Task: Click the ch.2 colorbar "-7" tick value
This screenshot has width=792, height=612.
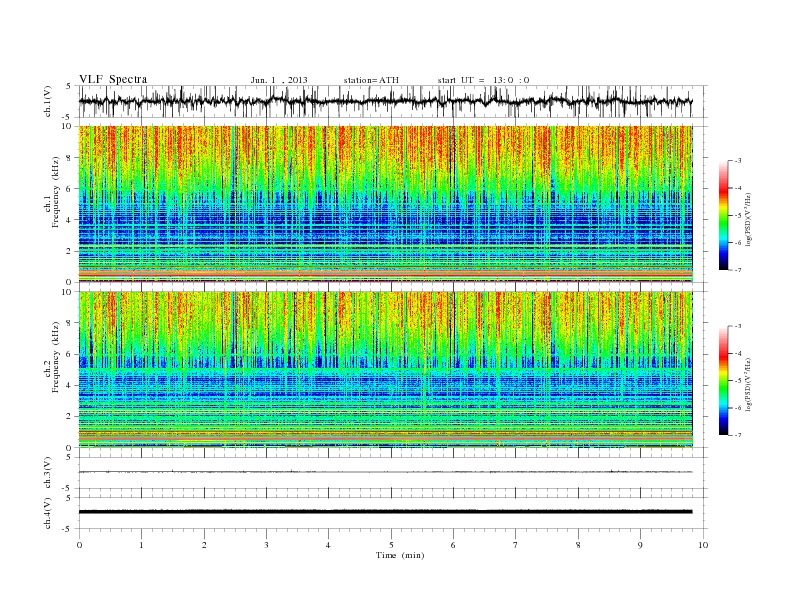Action: click(x=738, y=435)
